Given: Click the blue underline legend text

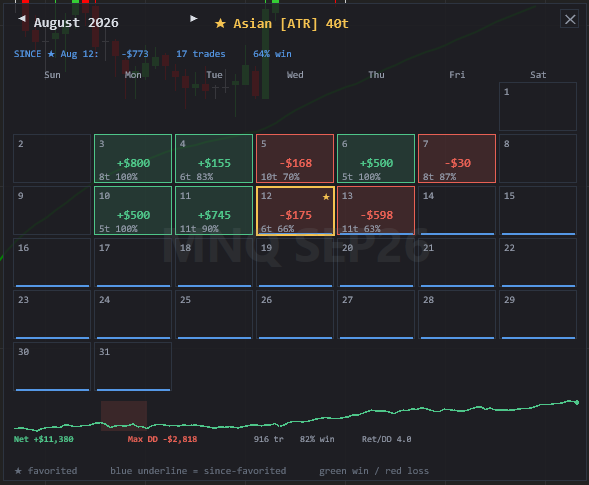Looking at the screenshot, I should click(198, 471).
